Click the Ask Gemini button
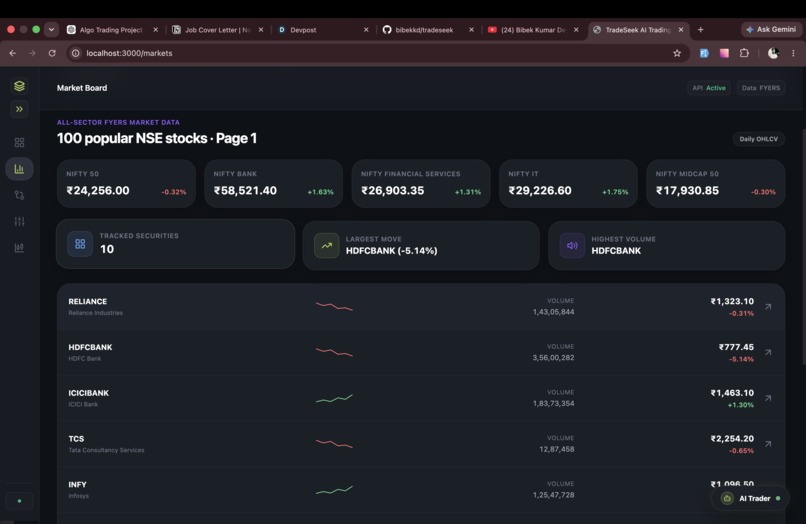806x524 pixels. (771, 30)
